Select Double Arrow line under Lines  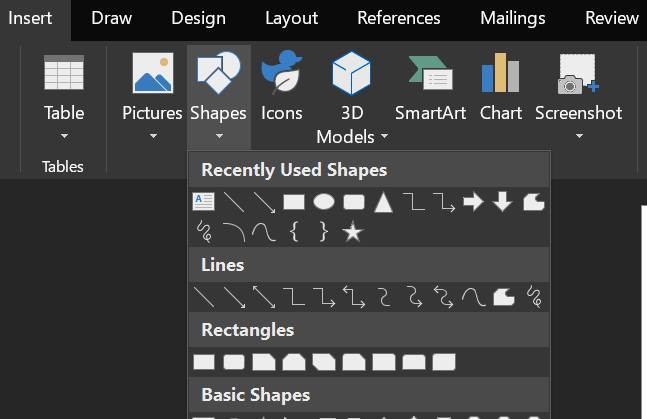coord(264,297)
